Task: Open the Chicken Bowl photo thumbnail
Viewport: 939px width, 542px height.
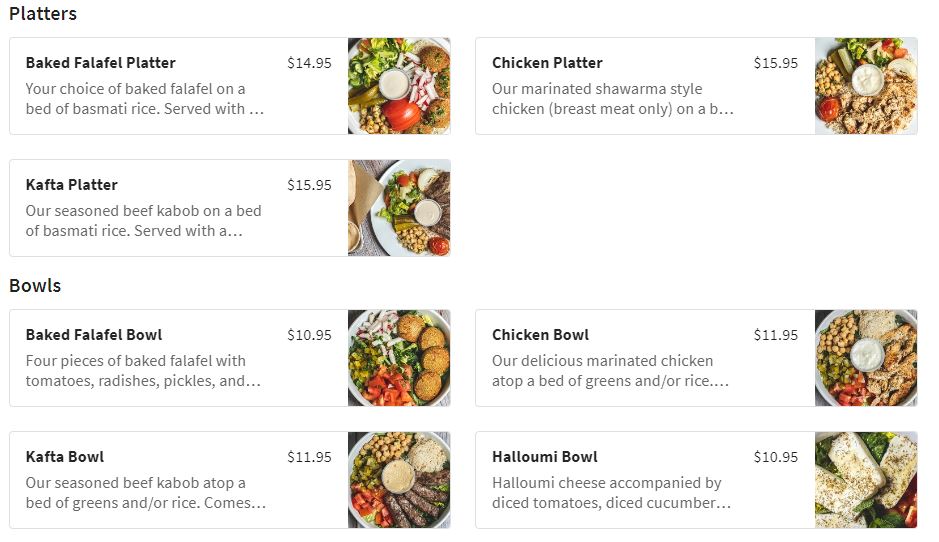Action: (x=865, y=358)
